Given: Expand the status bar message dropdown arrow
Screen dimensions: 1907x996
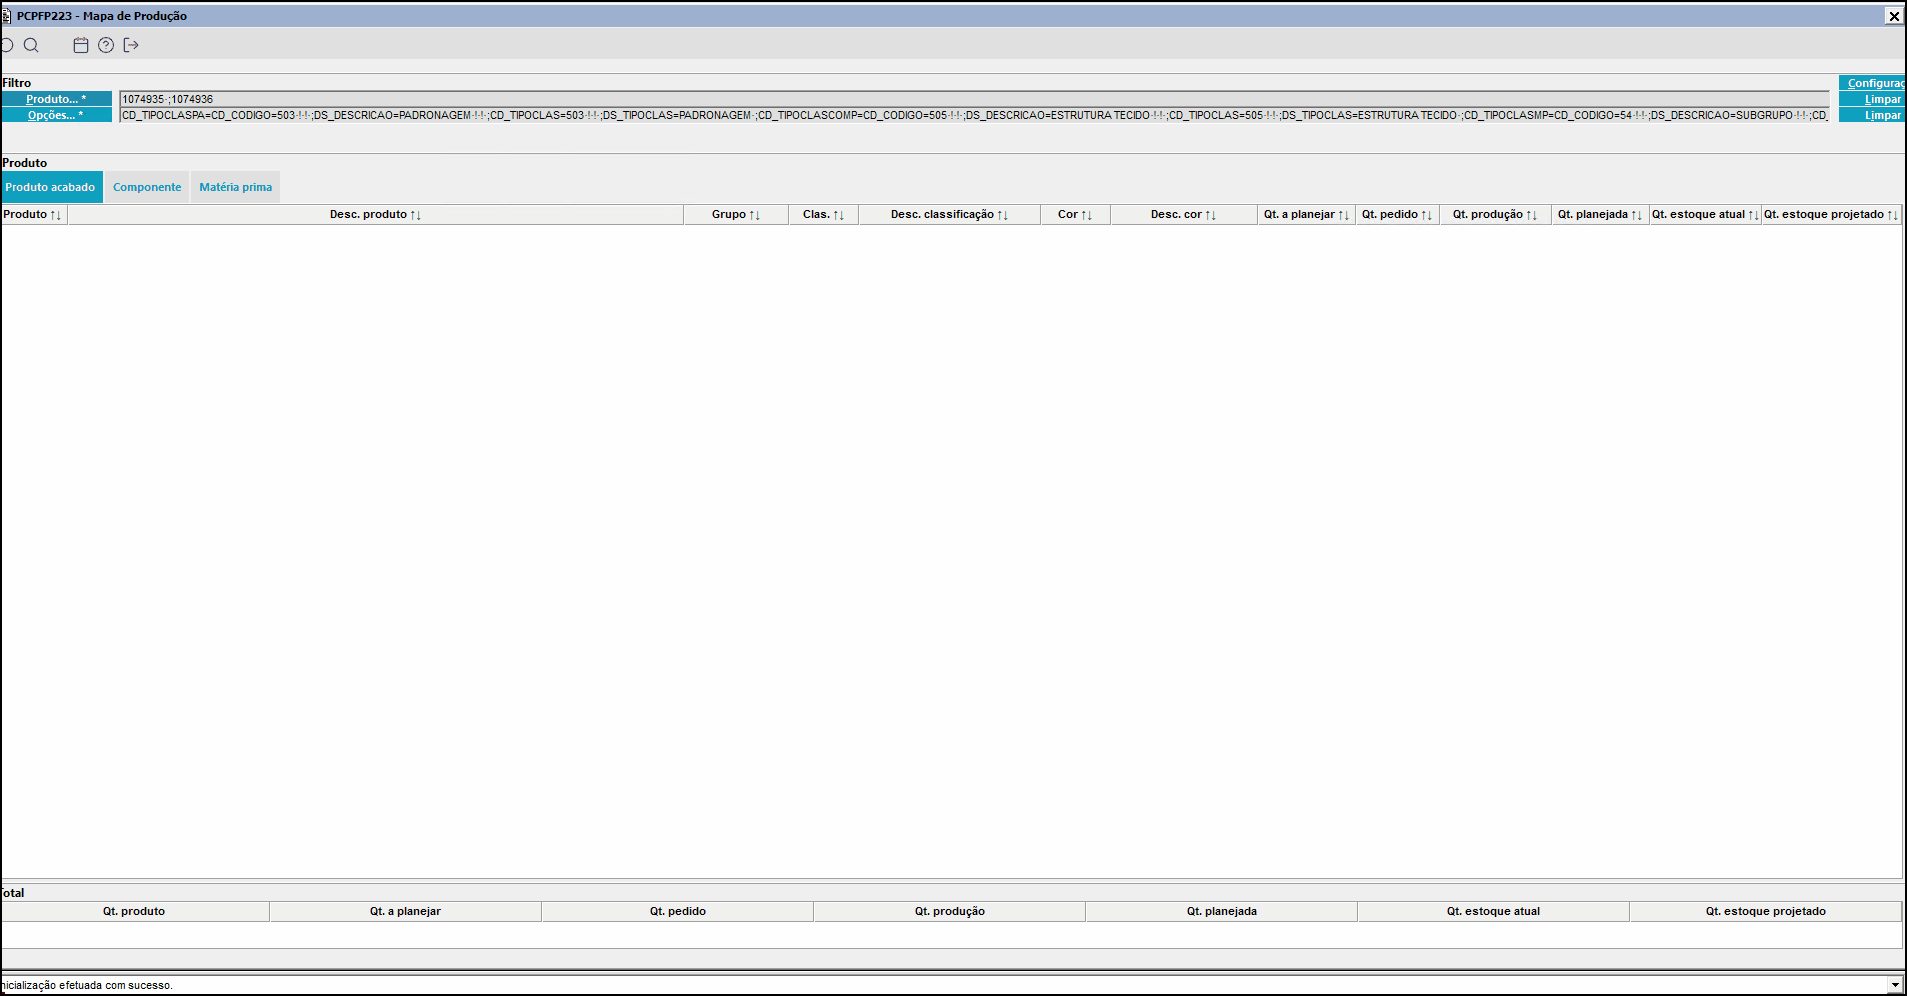Looking at the screenshot, I should point(1894,985).
